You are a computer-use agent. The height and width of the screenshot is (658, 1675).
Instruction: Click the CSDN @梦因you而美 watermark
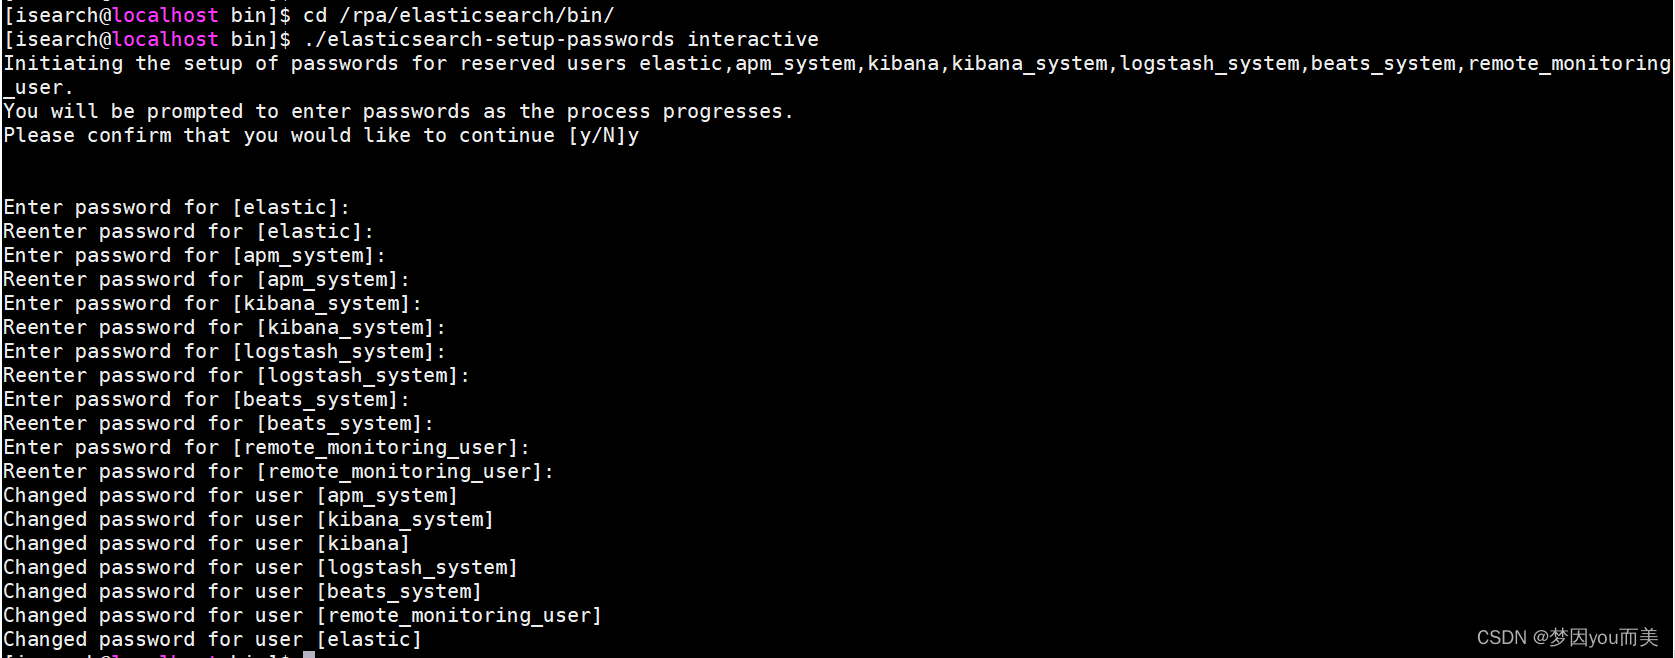point(1567,637)
